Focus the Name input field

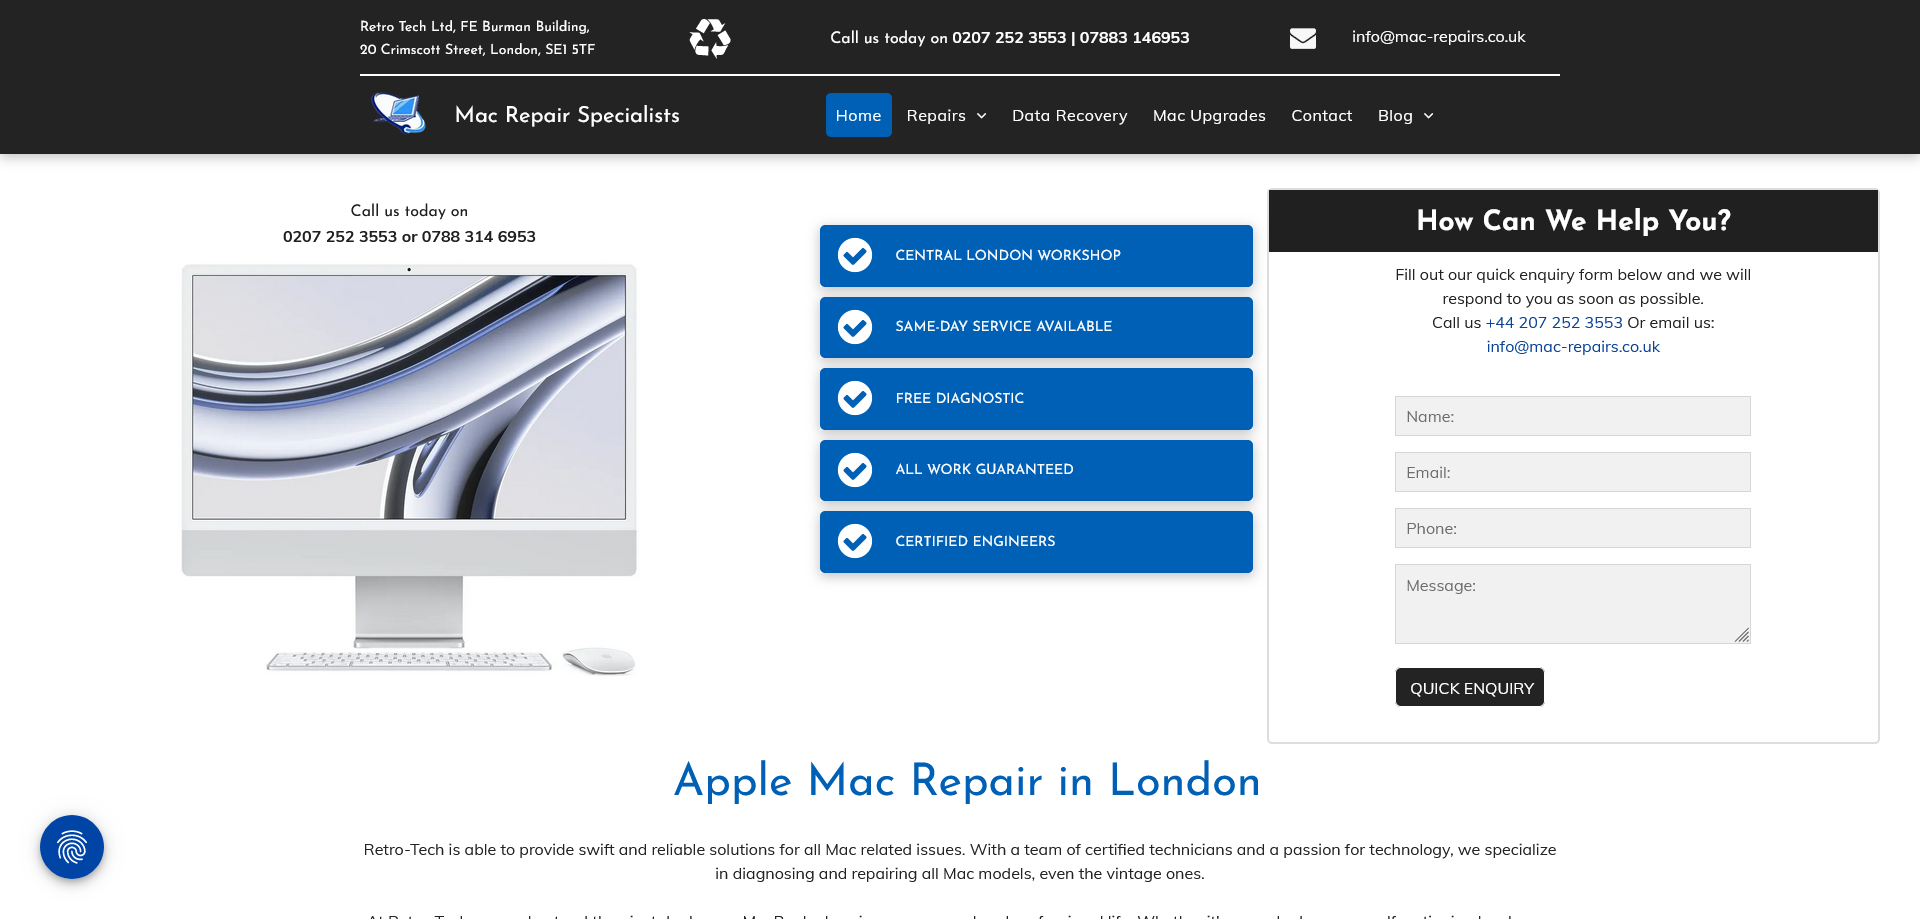tap(1572, 416)
